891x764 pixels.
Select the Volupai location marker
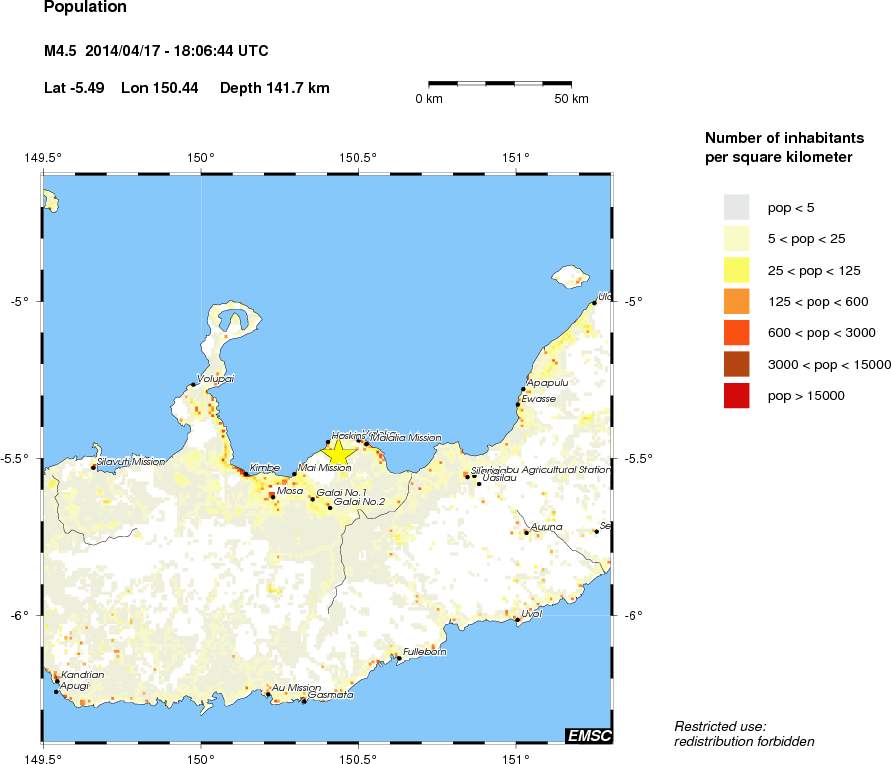(193, 385)
